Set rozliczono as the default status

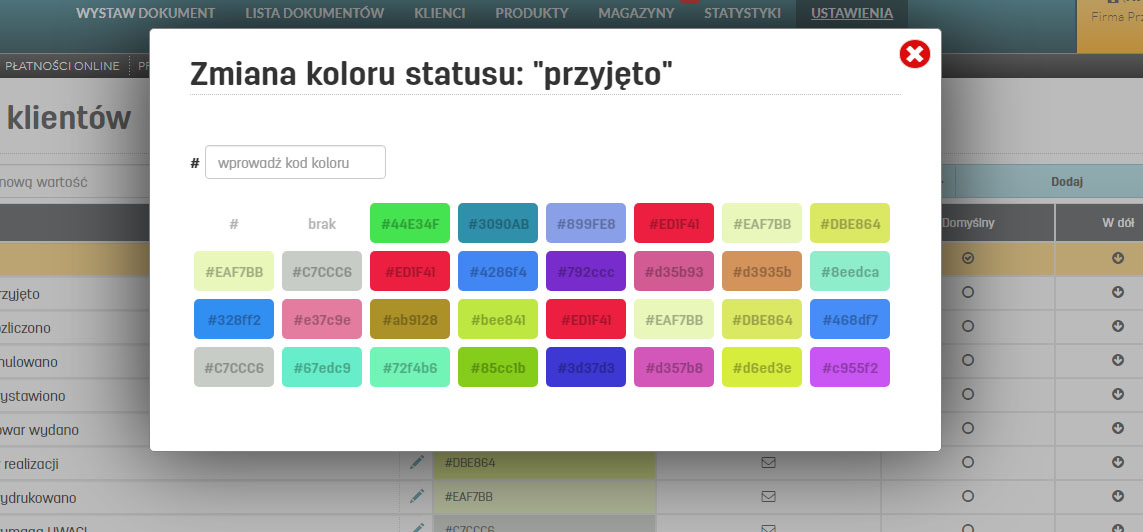click(x=968, y=326)
